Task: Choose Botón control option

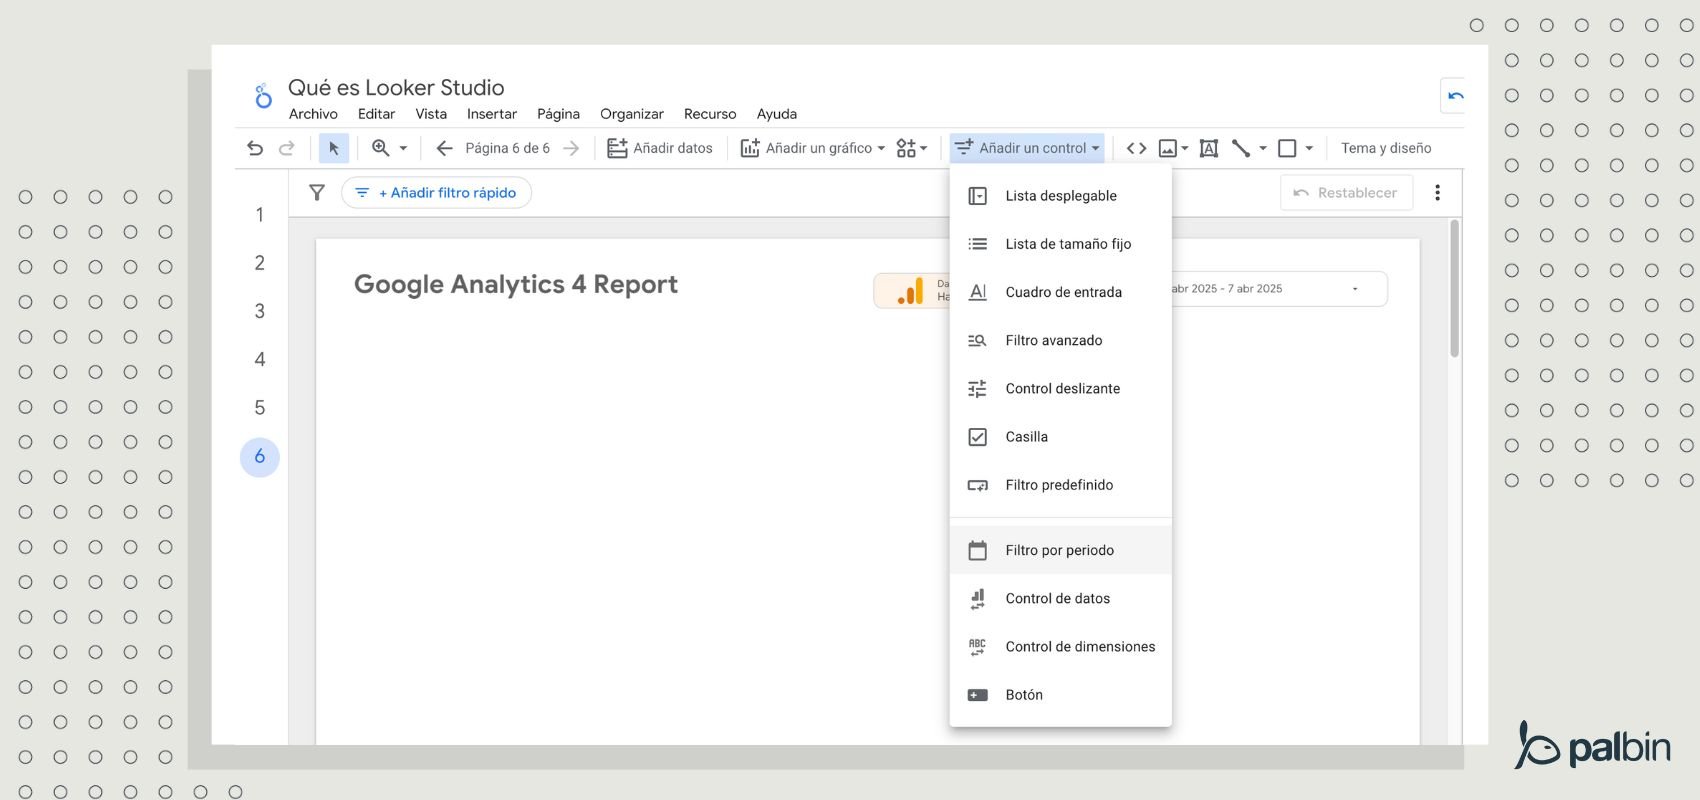Action: click(x=1060, y=695)
